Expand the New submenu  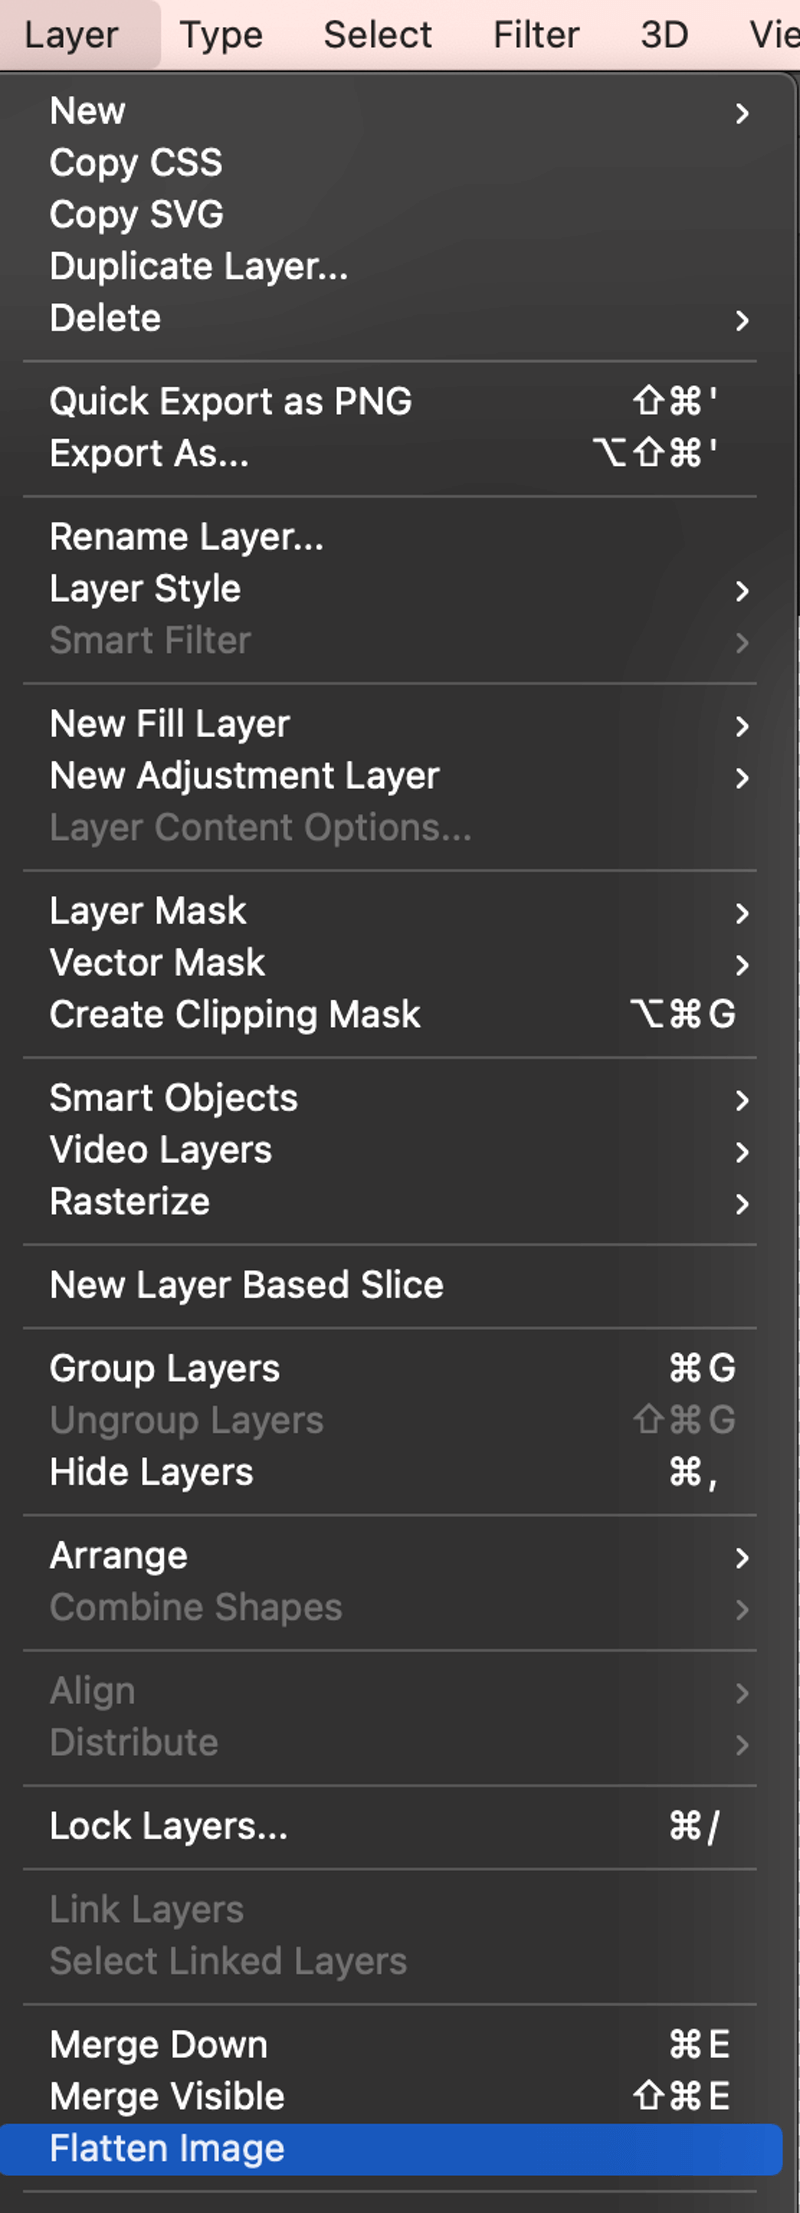pyautogui.click(x=88, y=110)
